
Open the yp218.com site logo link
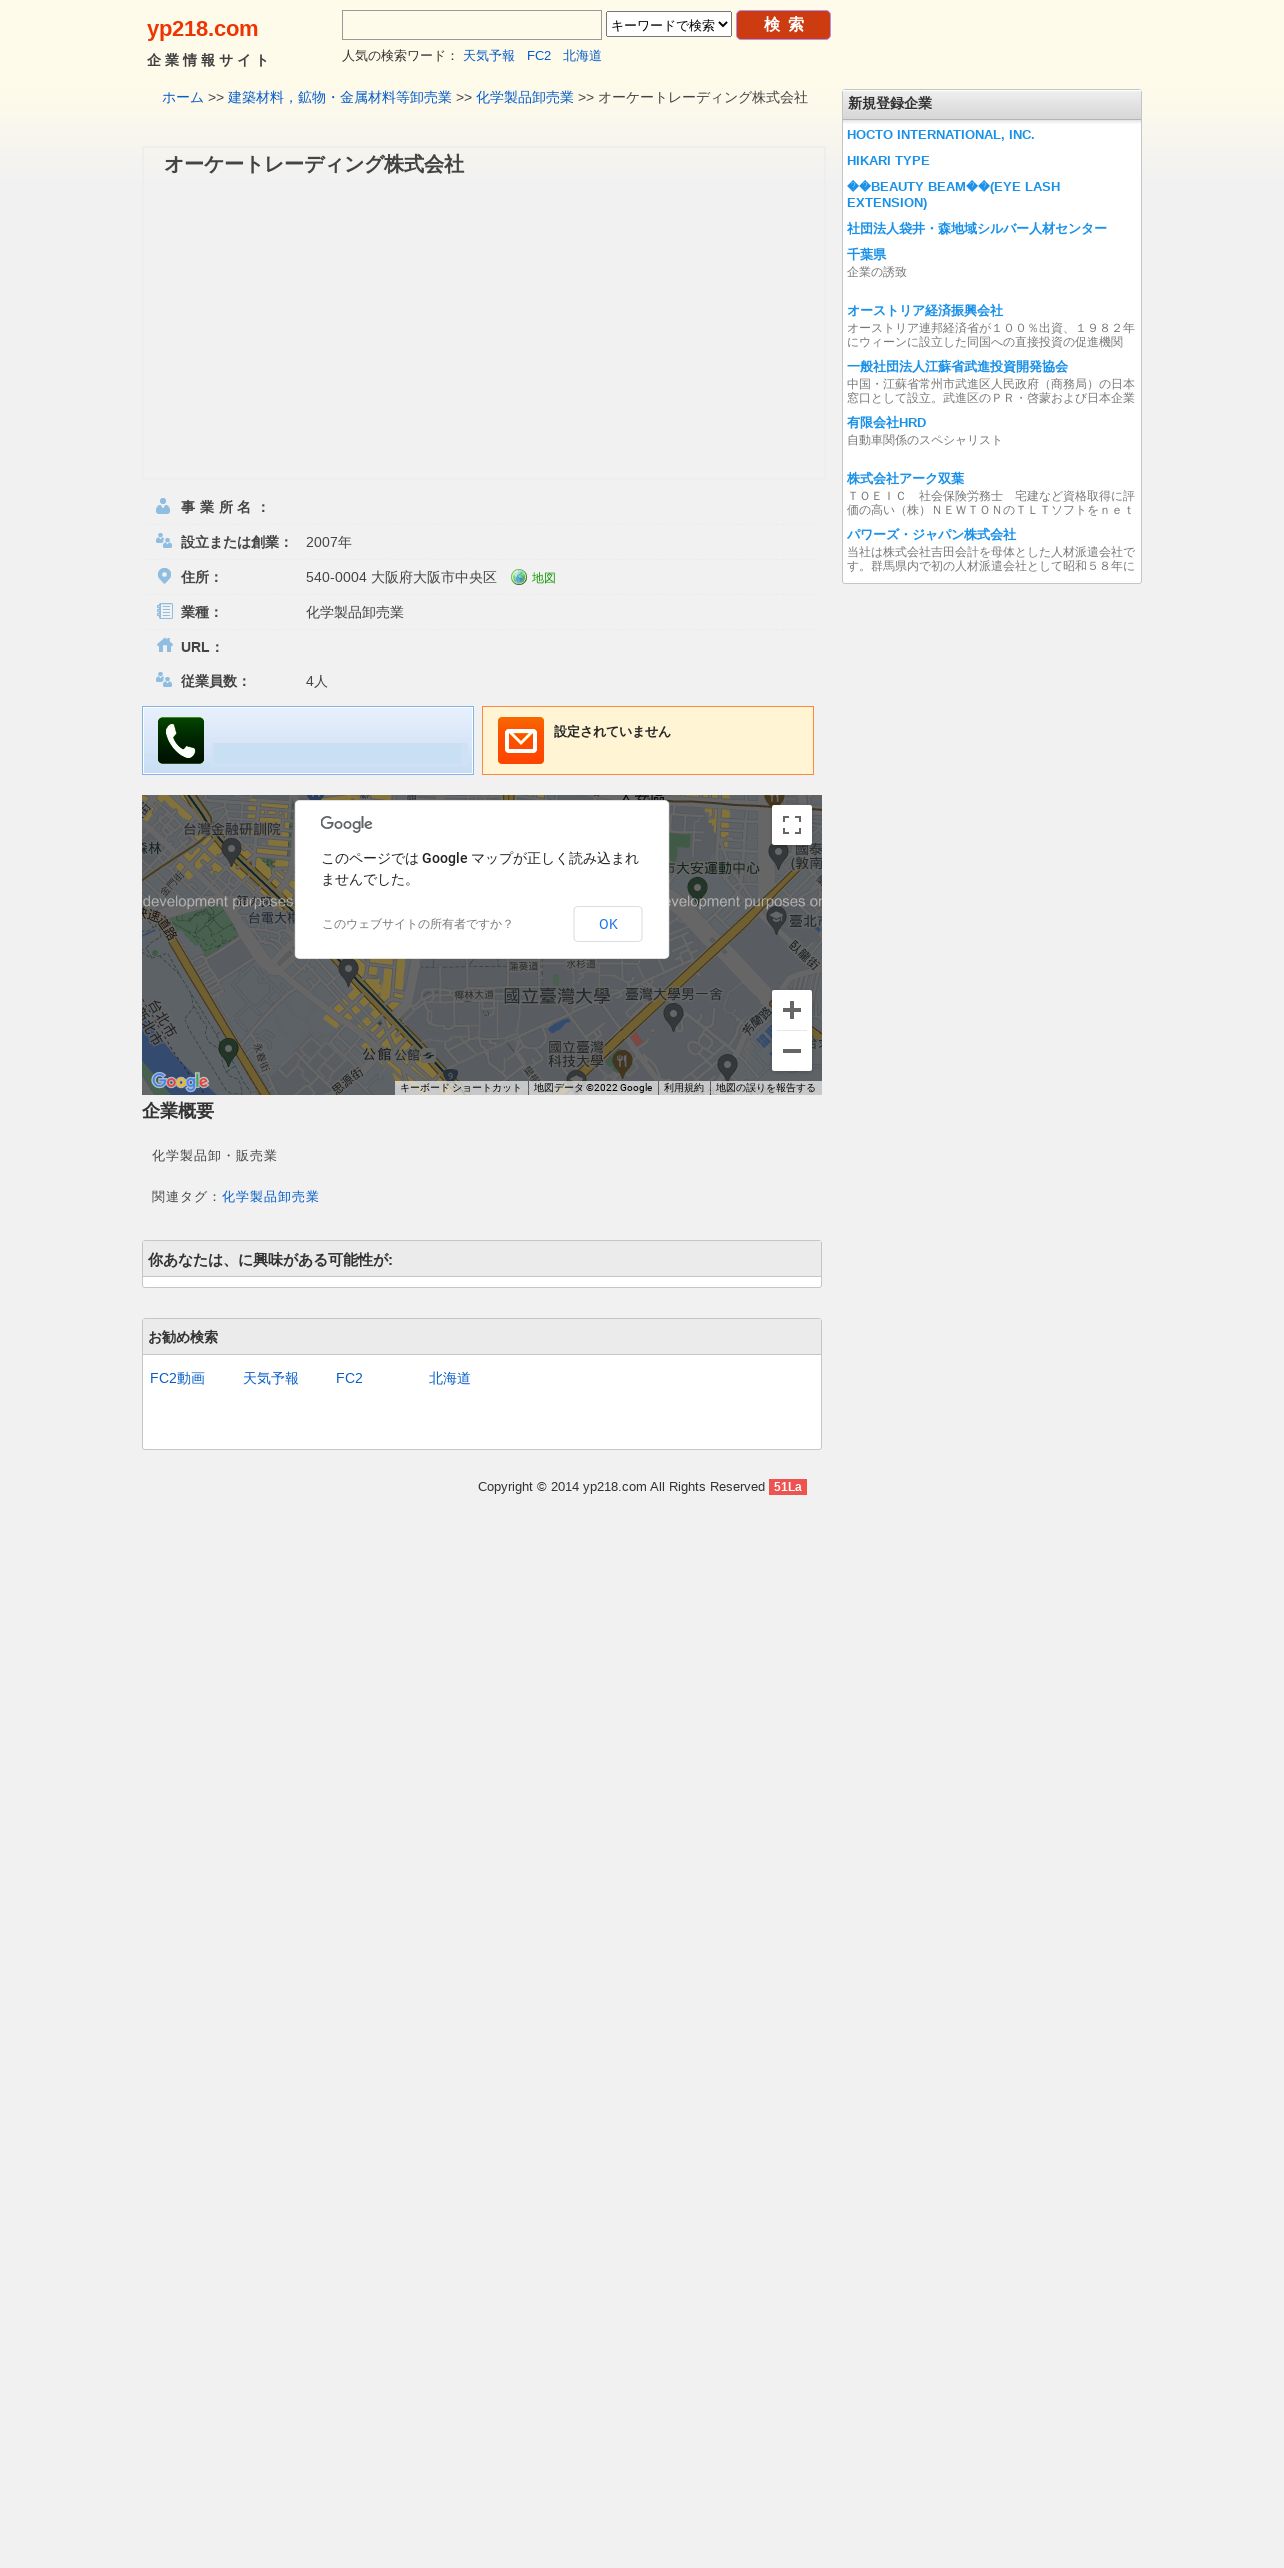(x=203, y=29)
